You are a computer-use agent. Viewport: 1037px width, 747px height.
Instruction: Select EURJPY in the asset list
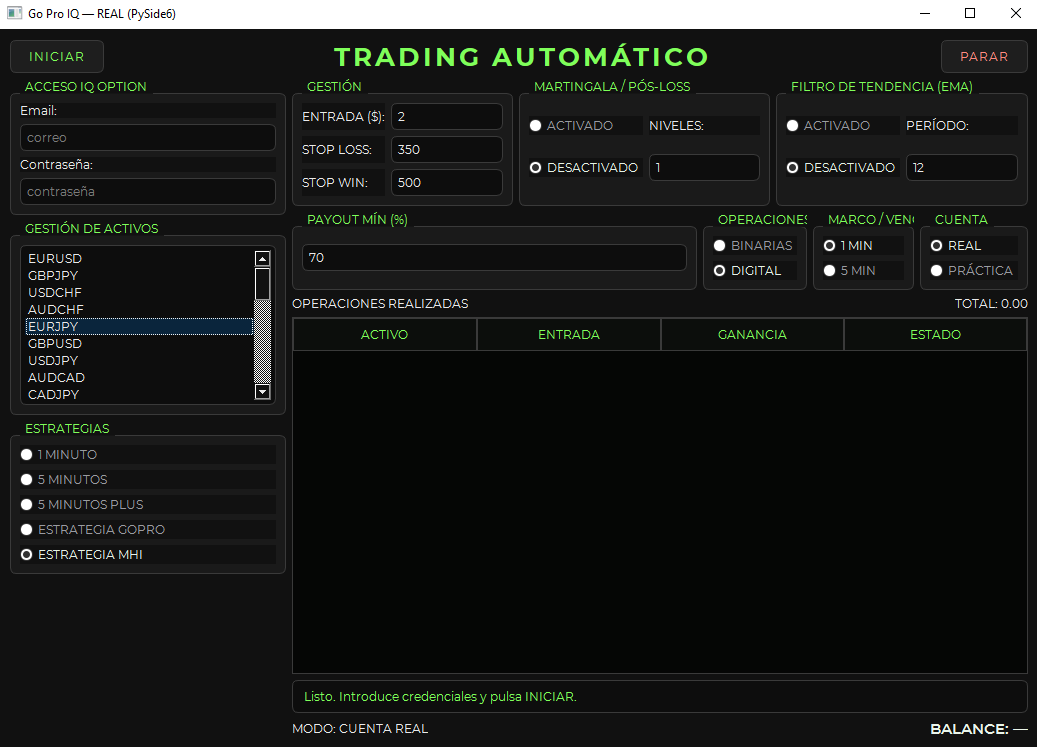coord(139,327)
